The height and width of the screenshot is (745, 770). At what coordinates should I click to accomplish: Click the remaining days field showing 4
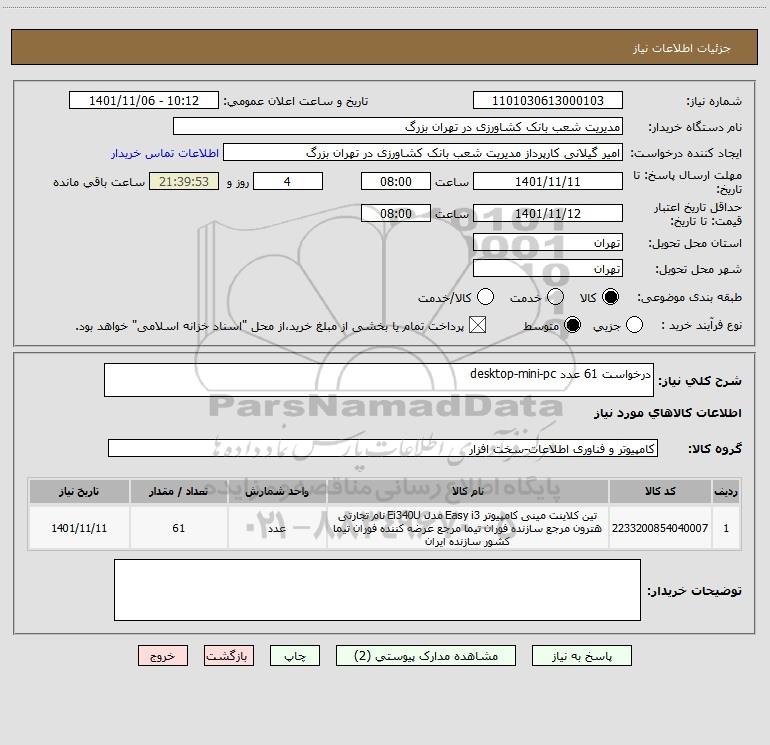coord(288,181)
